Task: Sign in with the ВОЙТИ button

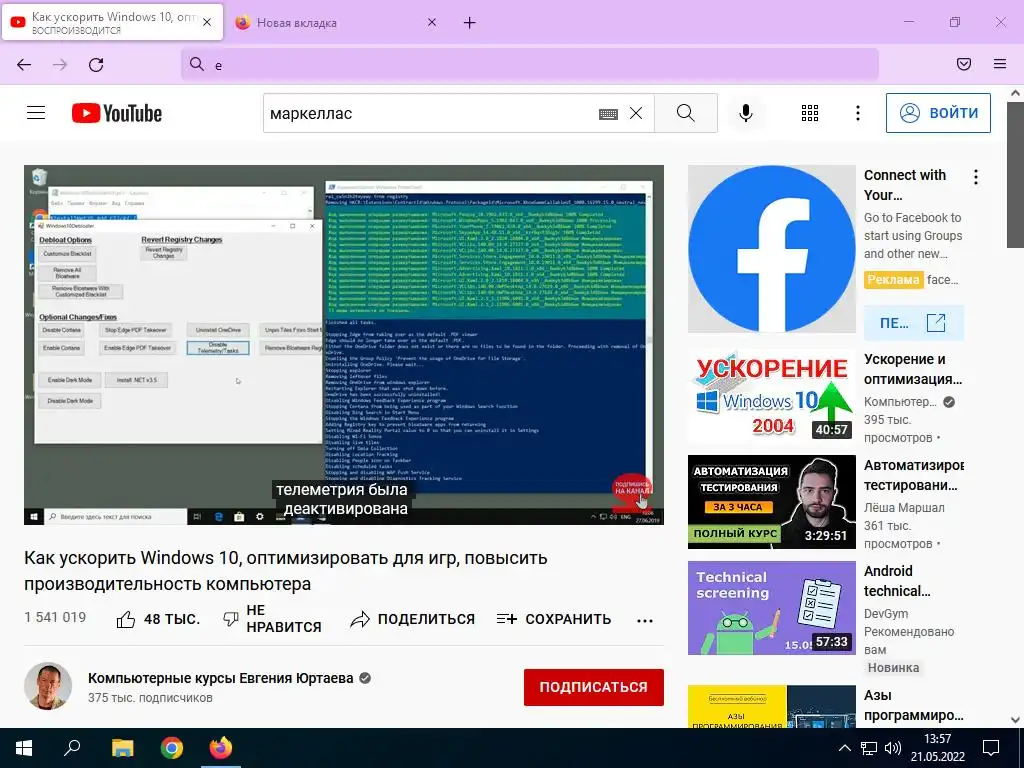Action: tap(938, 113)
